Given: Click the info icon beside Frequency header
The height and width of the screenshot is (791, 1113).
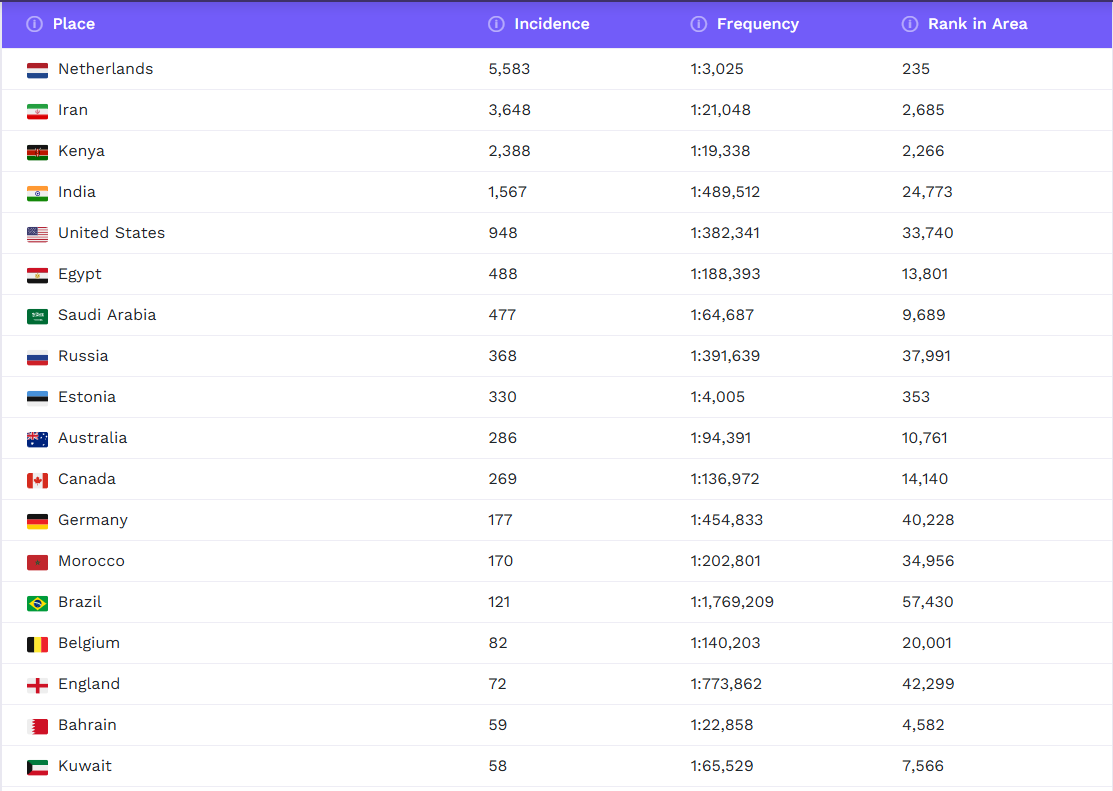Looking at the screenshot, I should [x=699, y=24].
